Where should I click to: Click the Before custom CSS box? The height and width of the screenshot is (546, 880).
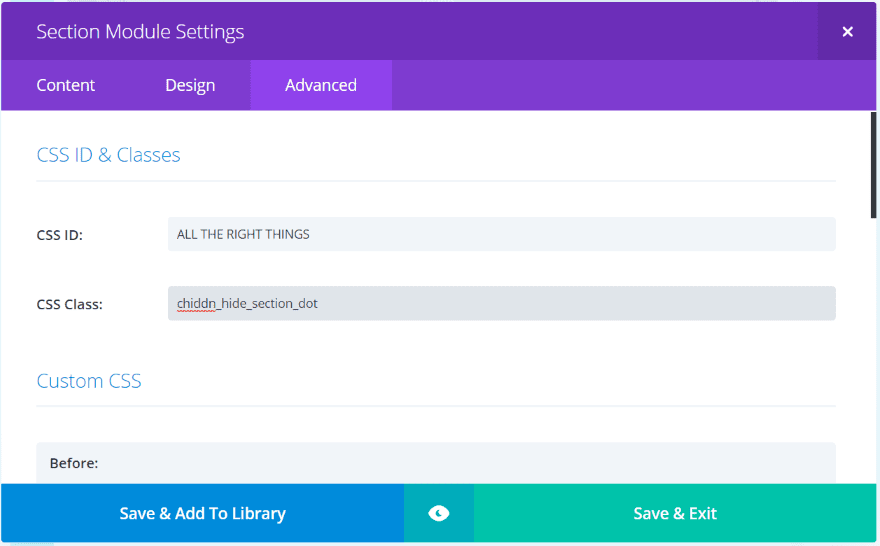(435, 463)
